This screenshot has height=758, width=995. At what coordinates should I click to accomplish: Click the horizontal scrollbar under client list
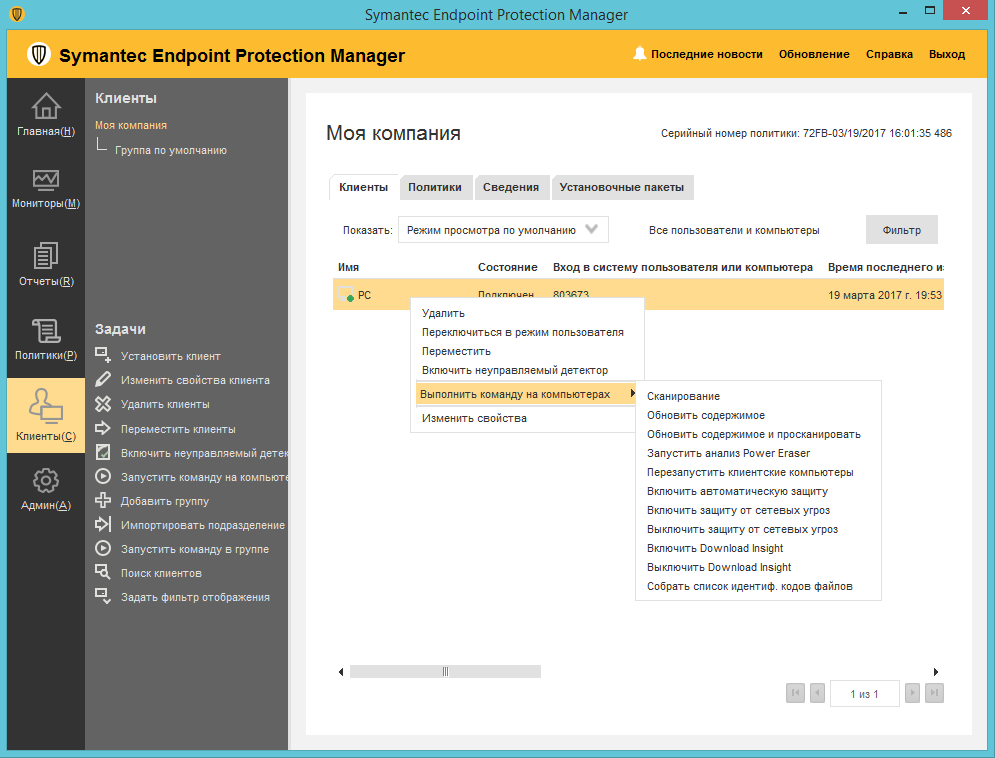(x=445, y=672)
